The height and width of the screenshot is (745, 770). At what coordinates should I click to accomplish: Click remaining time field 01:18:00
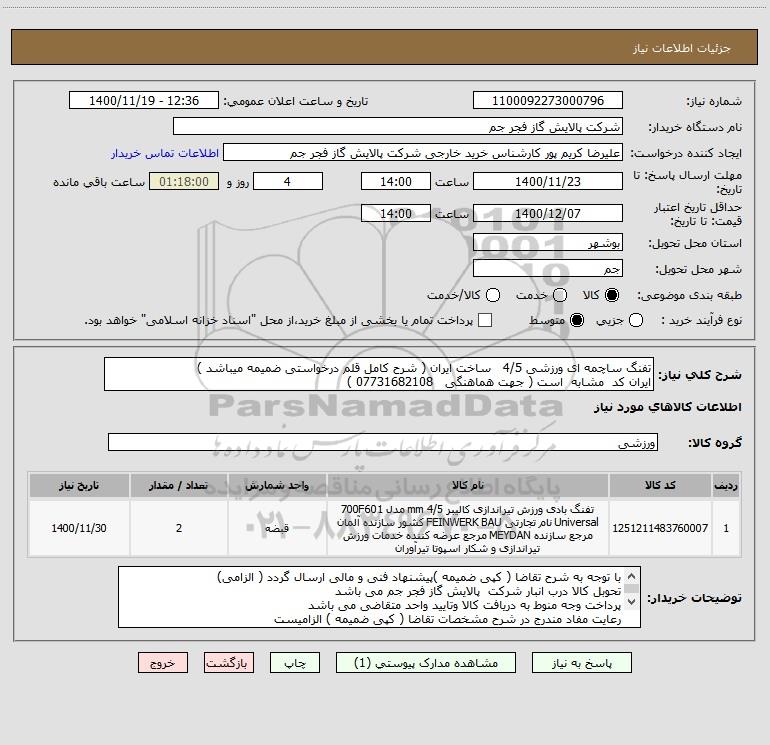click(184, 181)
